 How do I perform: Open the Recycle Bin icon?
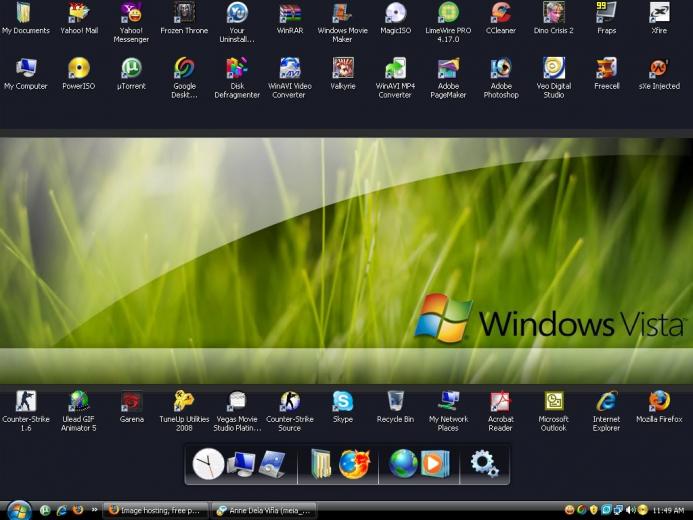(x=395, y=406)
